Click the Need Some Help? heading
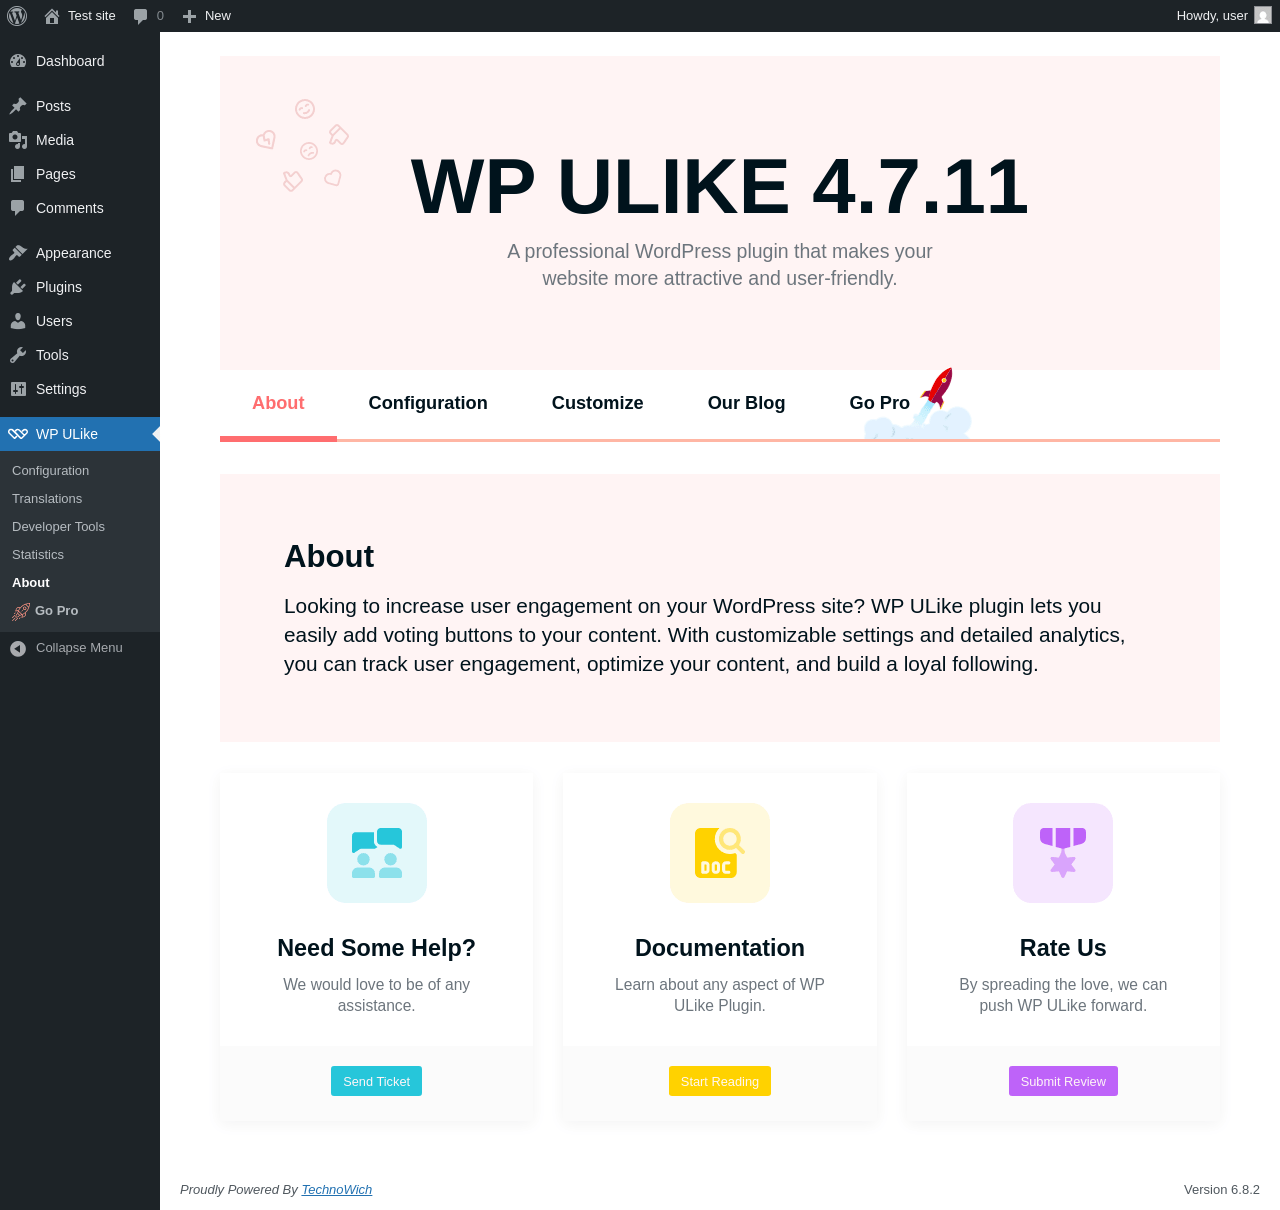Image resolution: width=1280 pixels, height=1210 pixels. 376,948
